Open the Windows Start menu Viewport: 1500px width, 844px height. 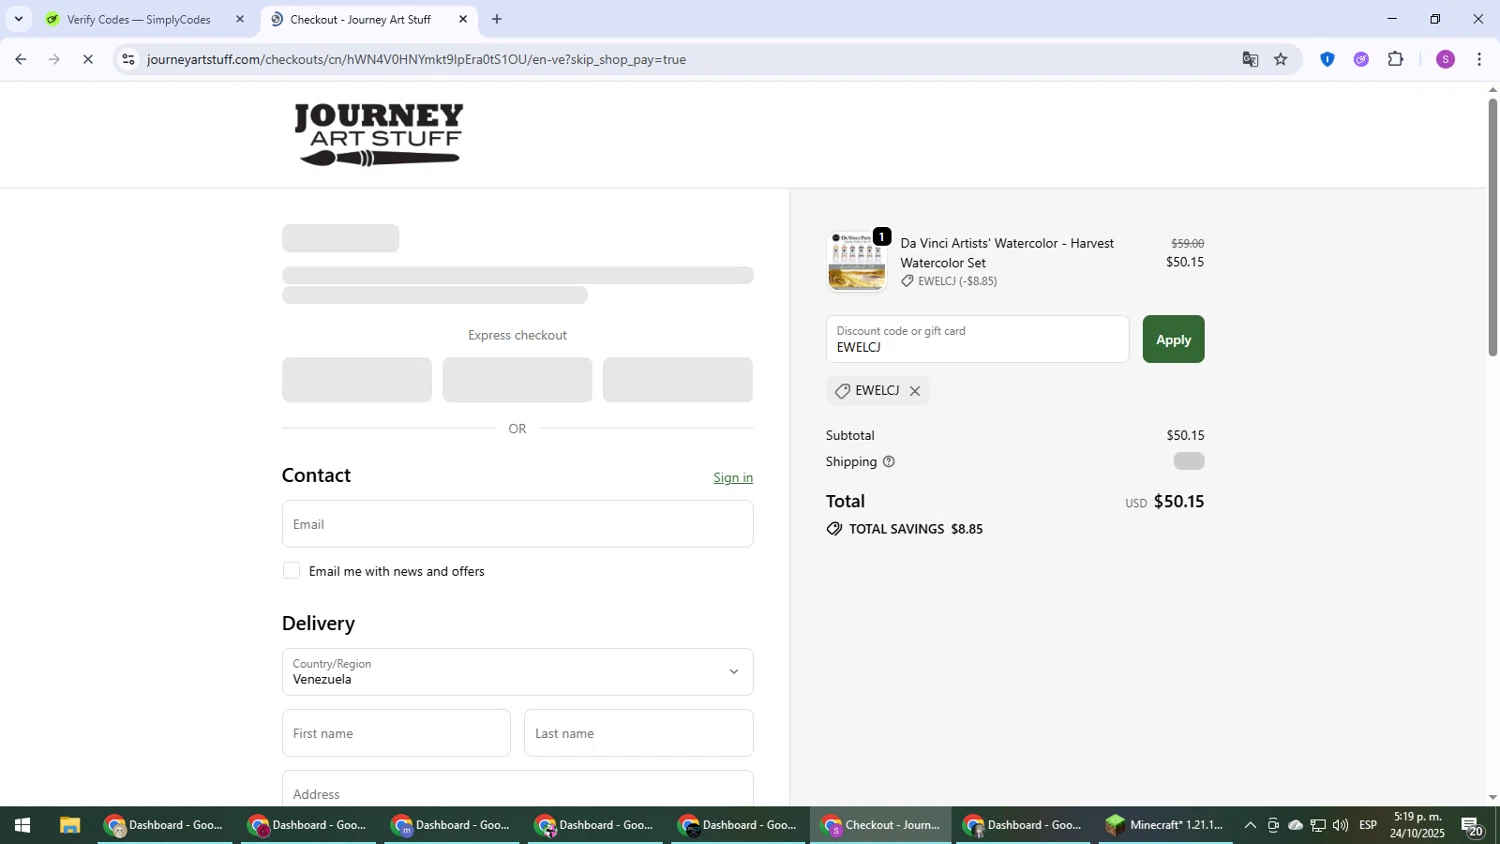pos(22,826)
